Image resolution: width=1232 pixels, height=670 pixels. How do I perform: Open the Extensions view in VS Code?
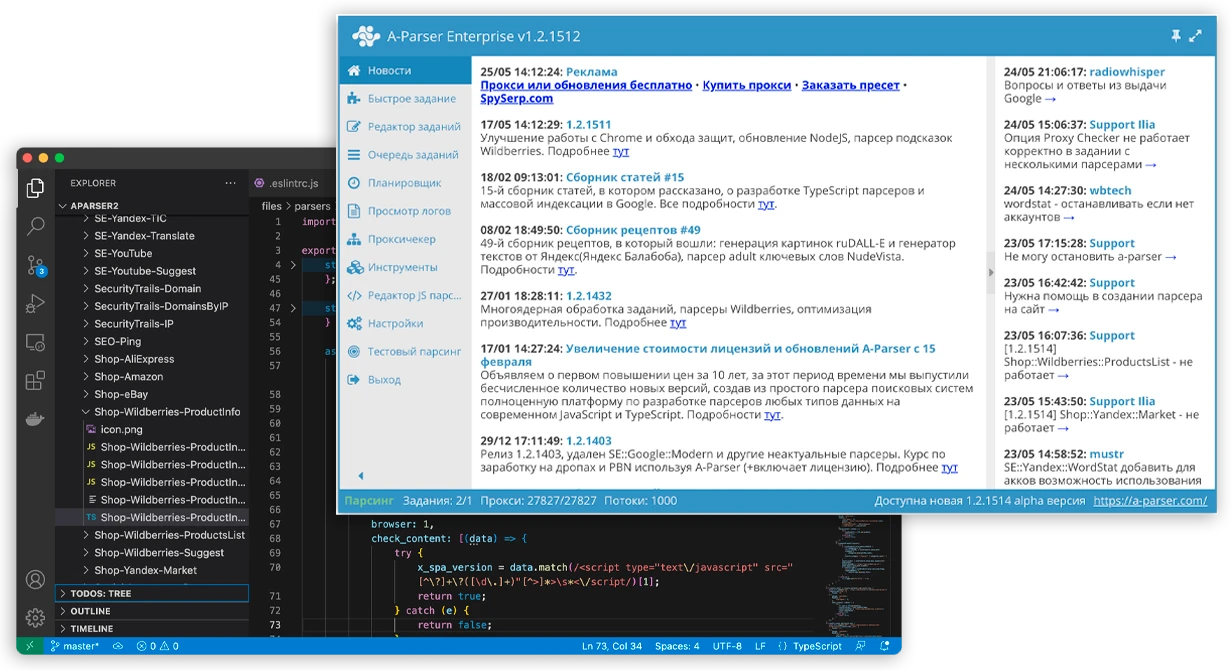pyautogui.click(x=35, y=380)
